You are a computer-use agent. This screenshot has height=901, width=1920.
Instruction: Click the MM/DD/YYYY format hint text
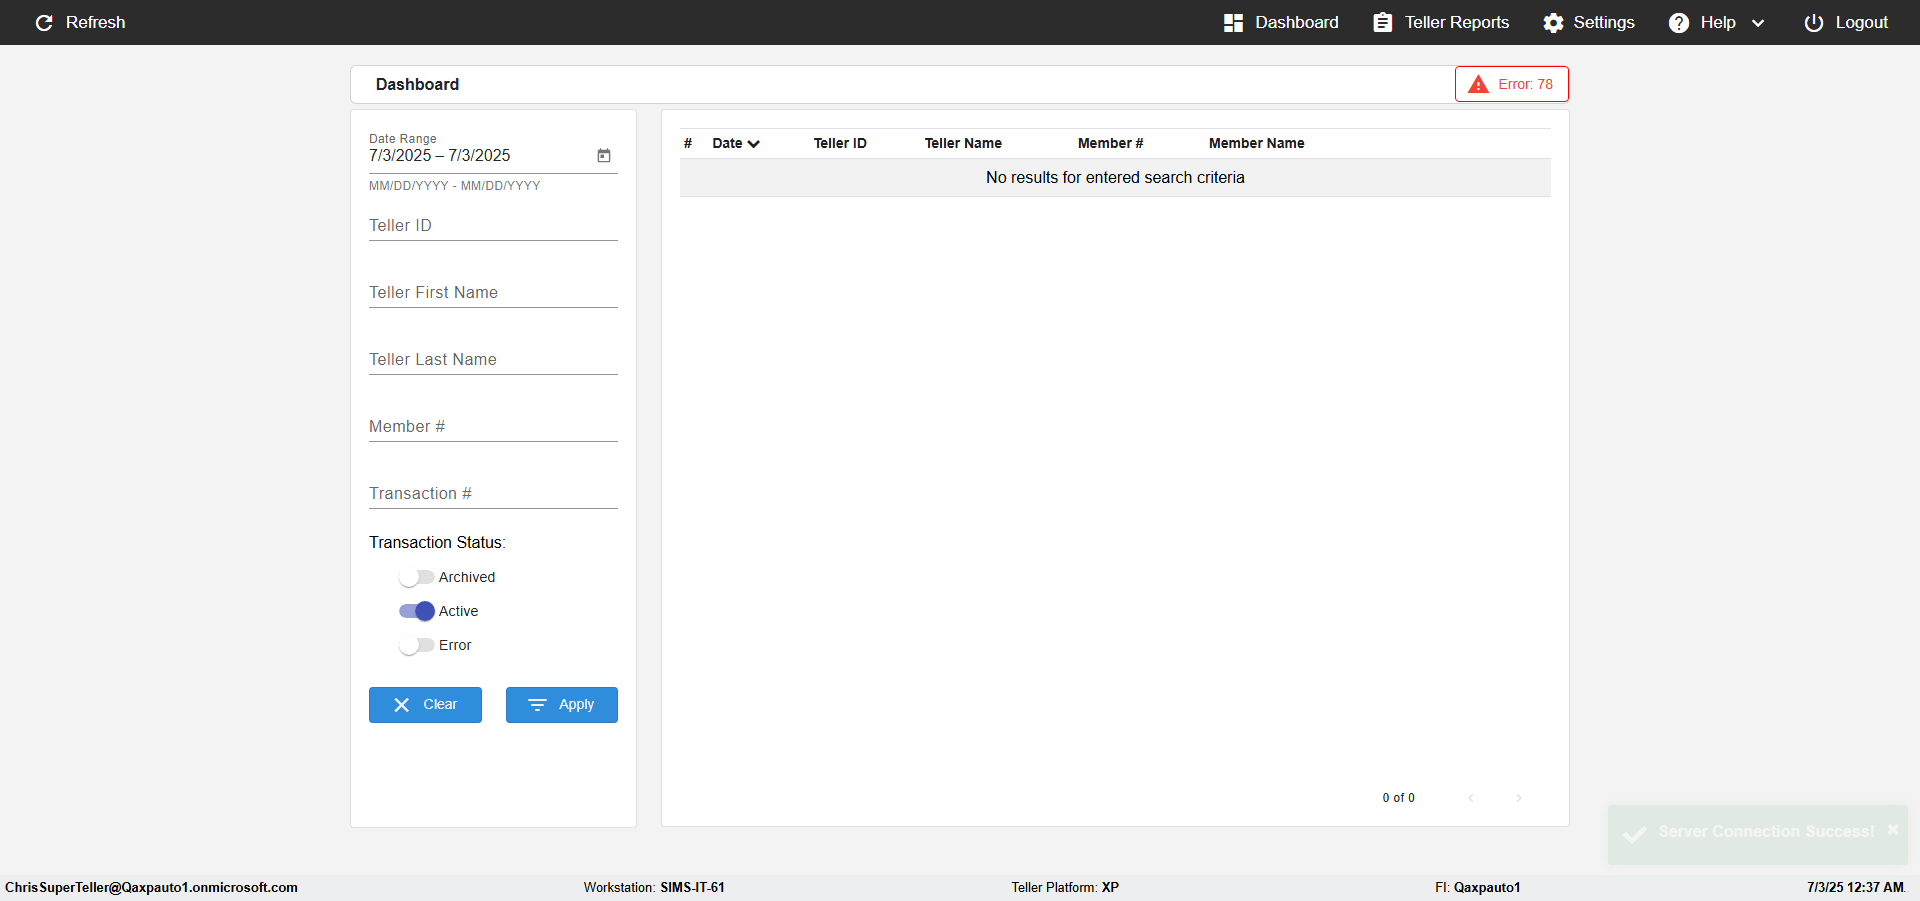(x=454, y=186)
